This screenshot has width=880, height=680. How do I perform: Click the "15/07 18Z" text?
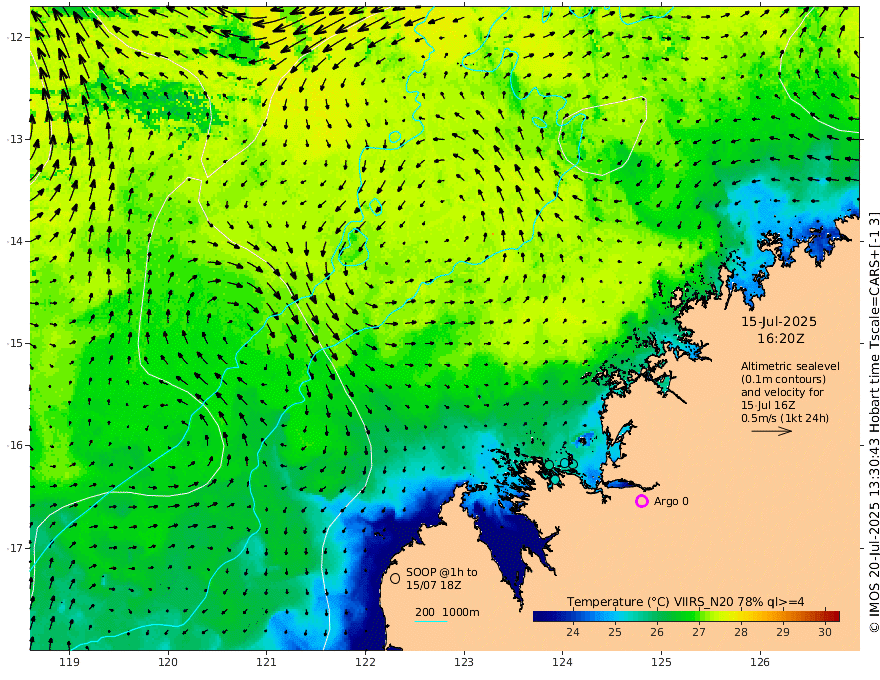point(434,585)
